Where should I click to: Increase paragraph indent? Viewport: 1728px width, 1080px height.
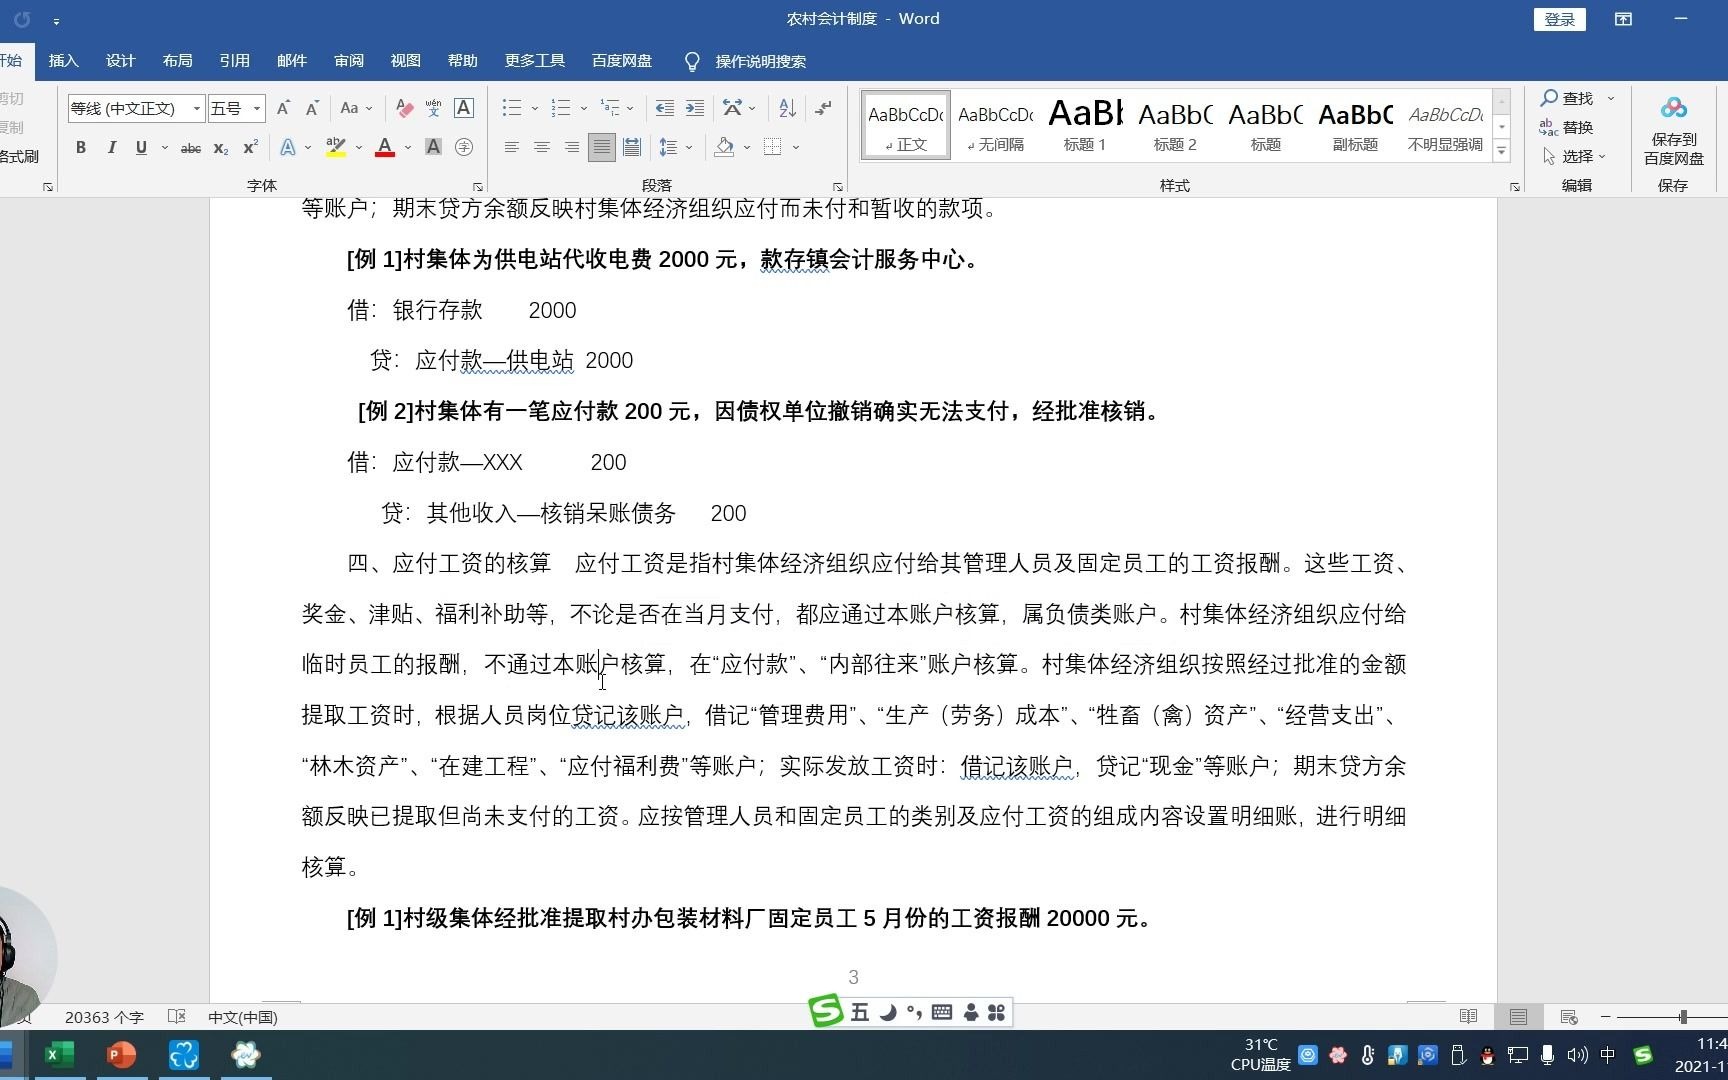pyautogui.click(x=695, y=108)
